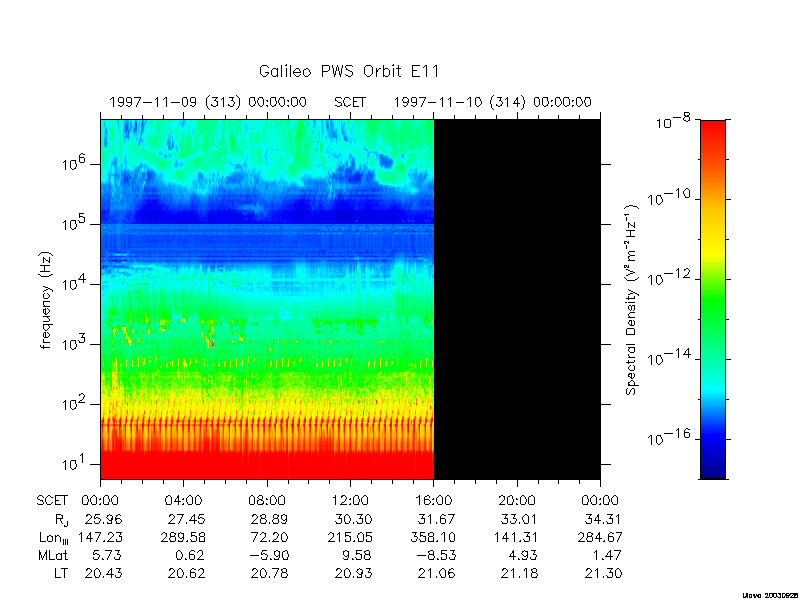Click the "Spectral Density" colorbar label
Viewport: 800px width, 600px height.
click(631, 301)
